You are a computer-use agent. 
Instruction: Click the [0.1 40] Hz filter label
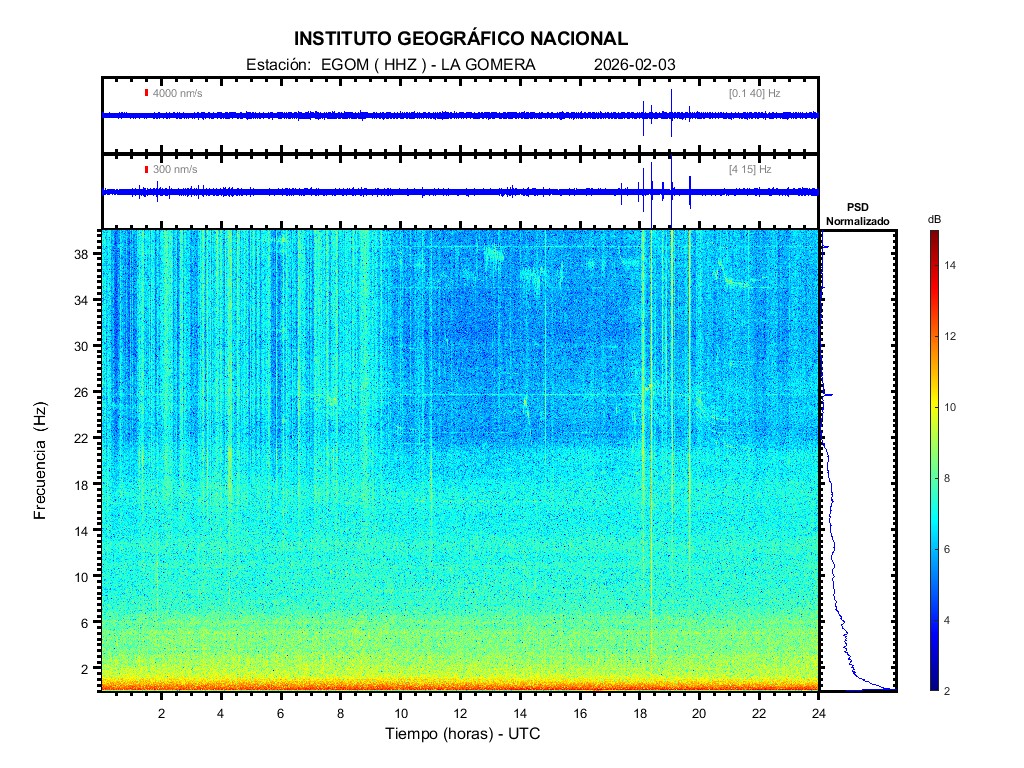point(754,93)
